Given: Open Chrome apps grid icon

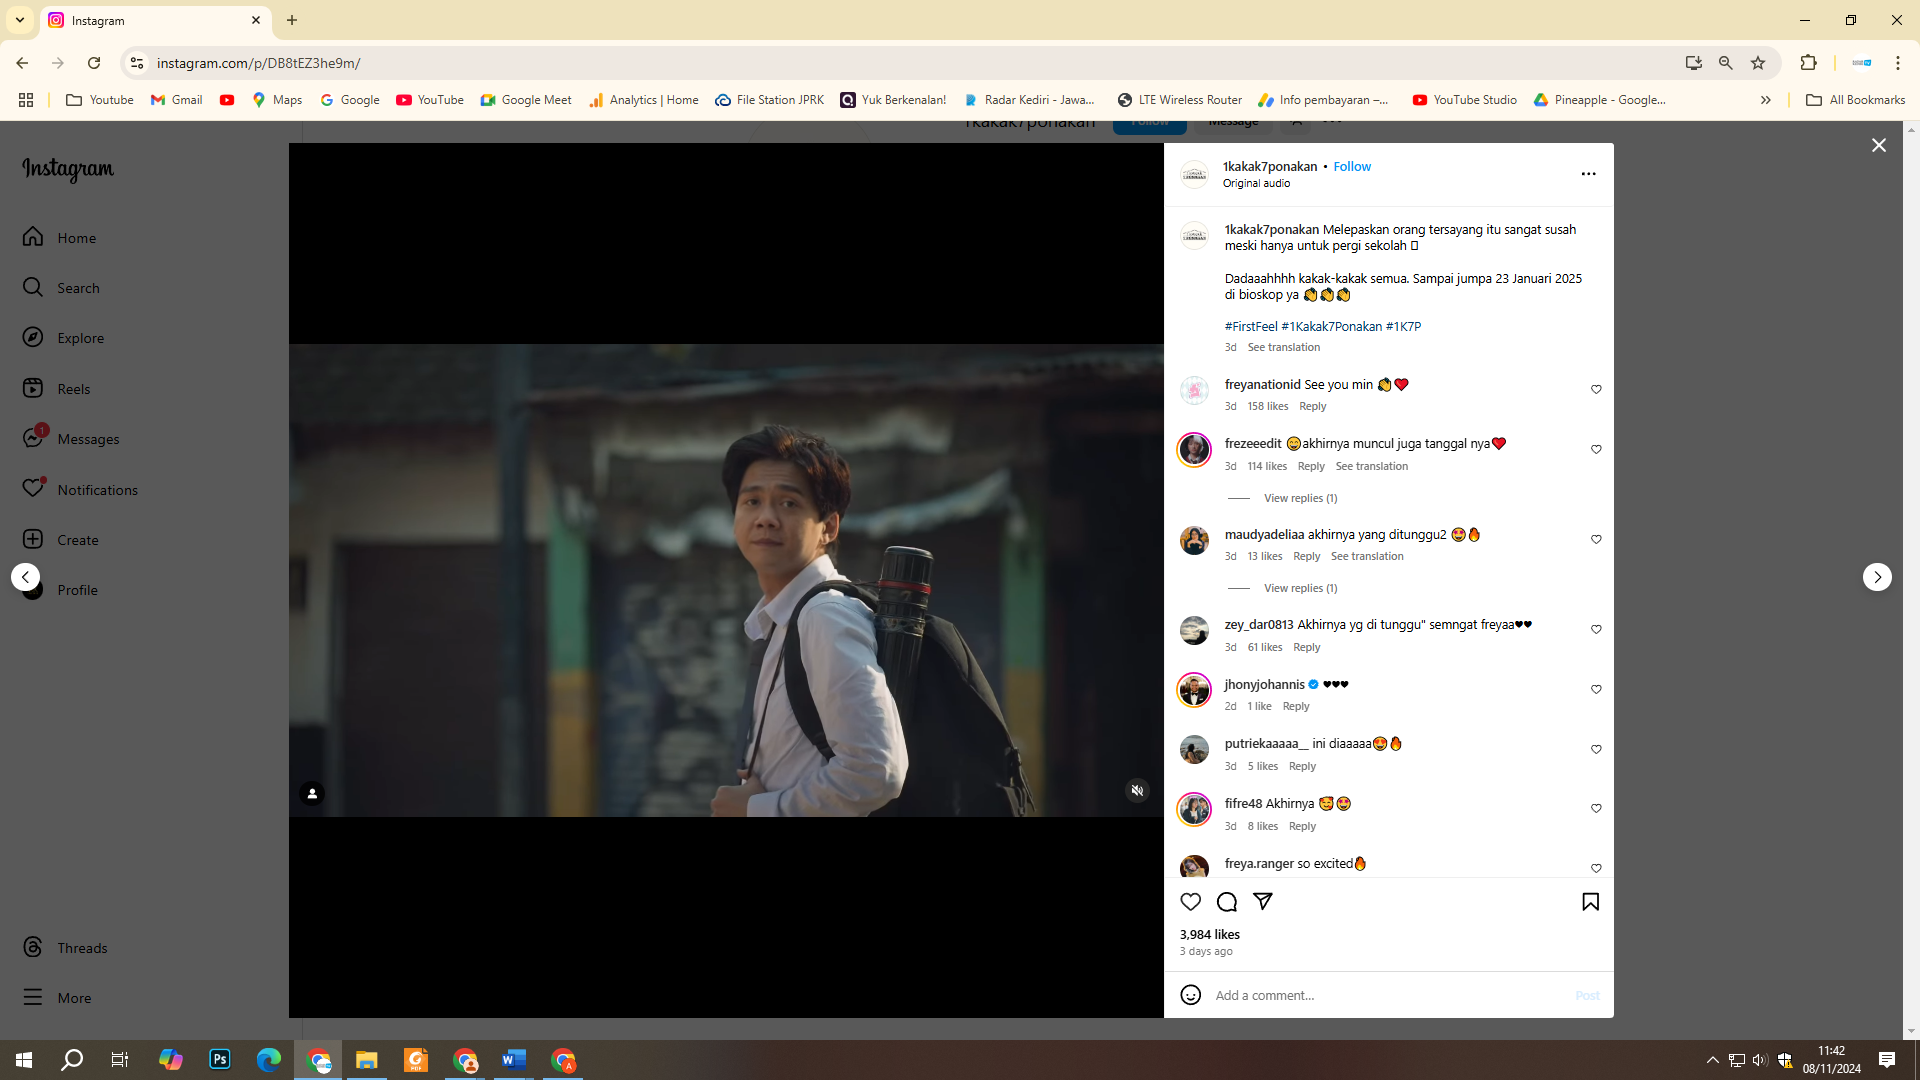Looking at the screenshot, I should point(26,100).
